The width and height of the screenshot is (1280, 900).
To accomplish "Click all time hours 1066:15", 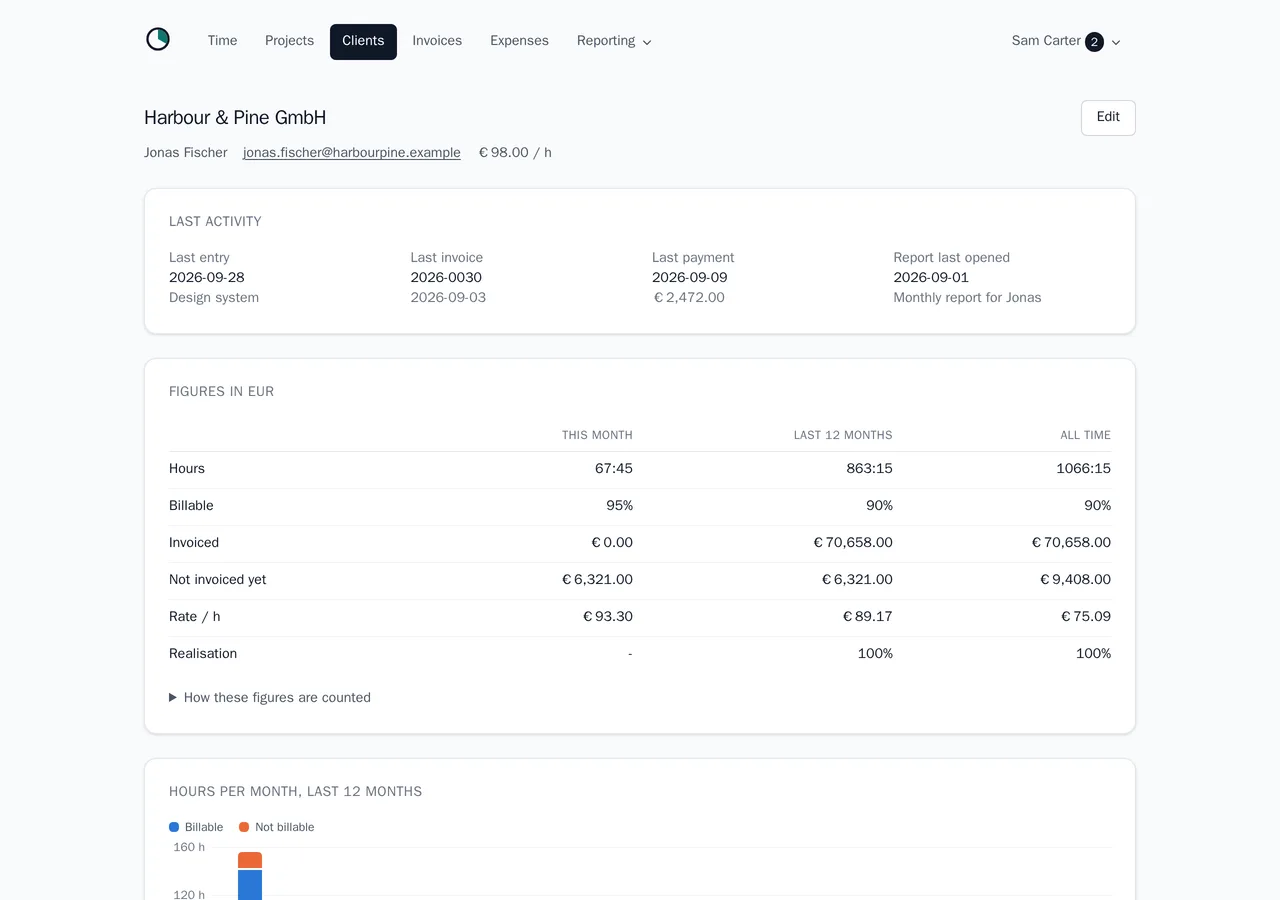I will pos(1083,469).
